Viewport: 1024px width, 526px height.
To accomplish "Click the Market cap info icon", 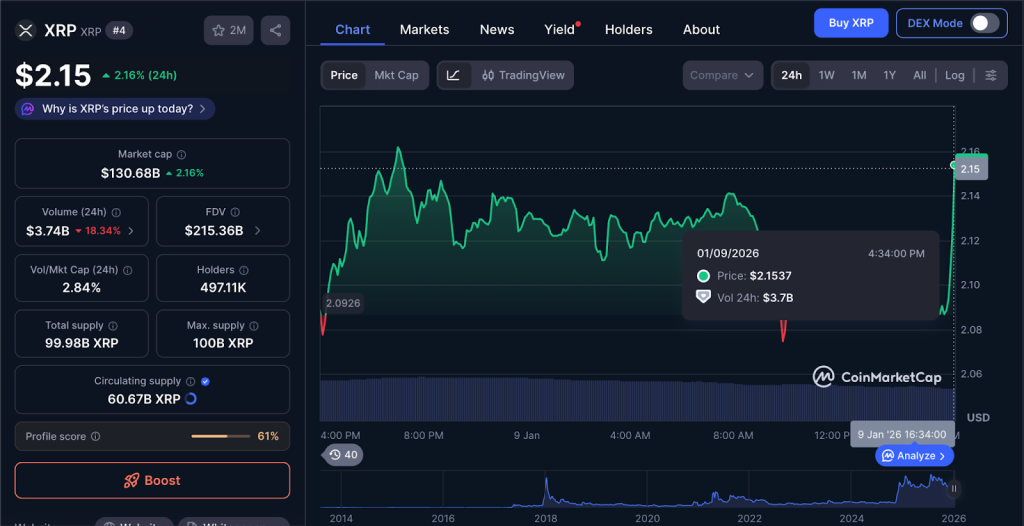I will click(181, 155).
